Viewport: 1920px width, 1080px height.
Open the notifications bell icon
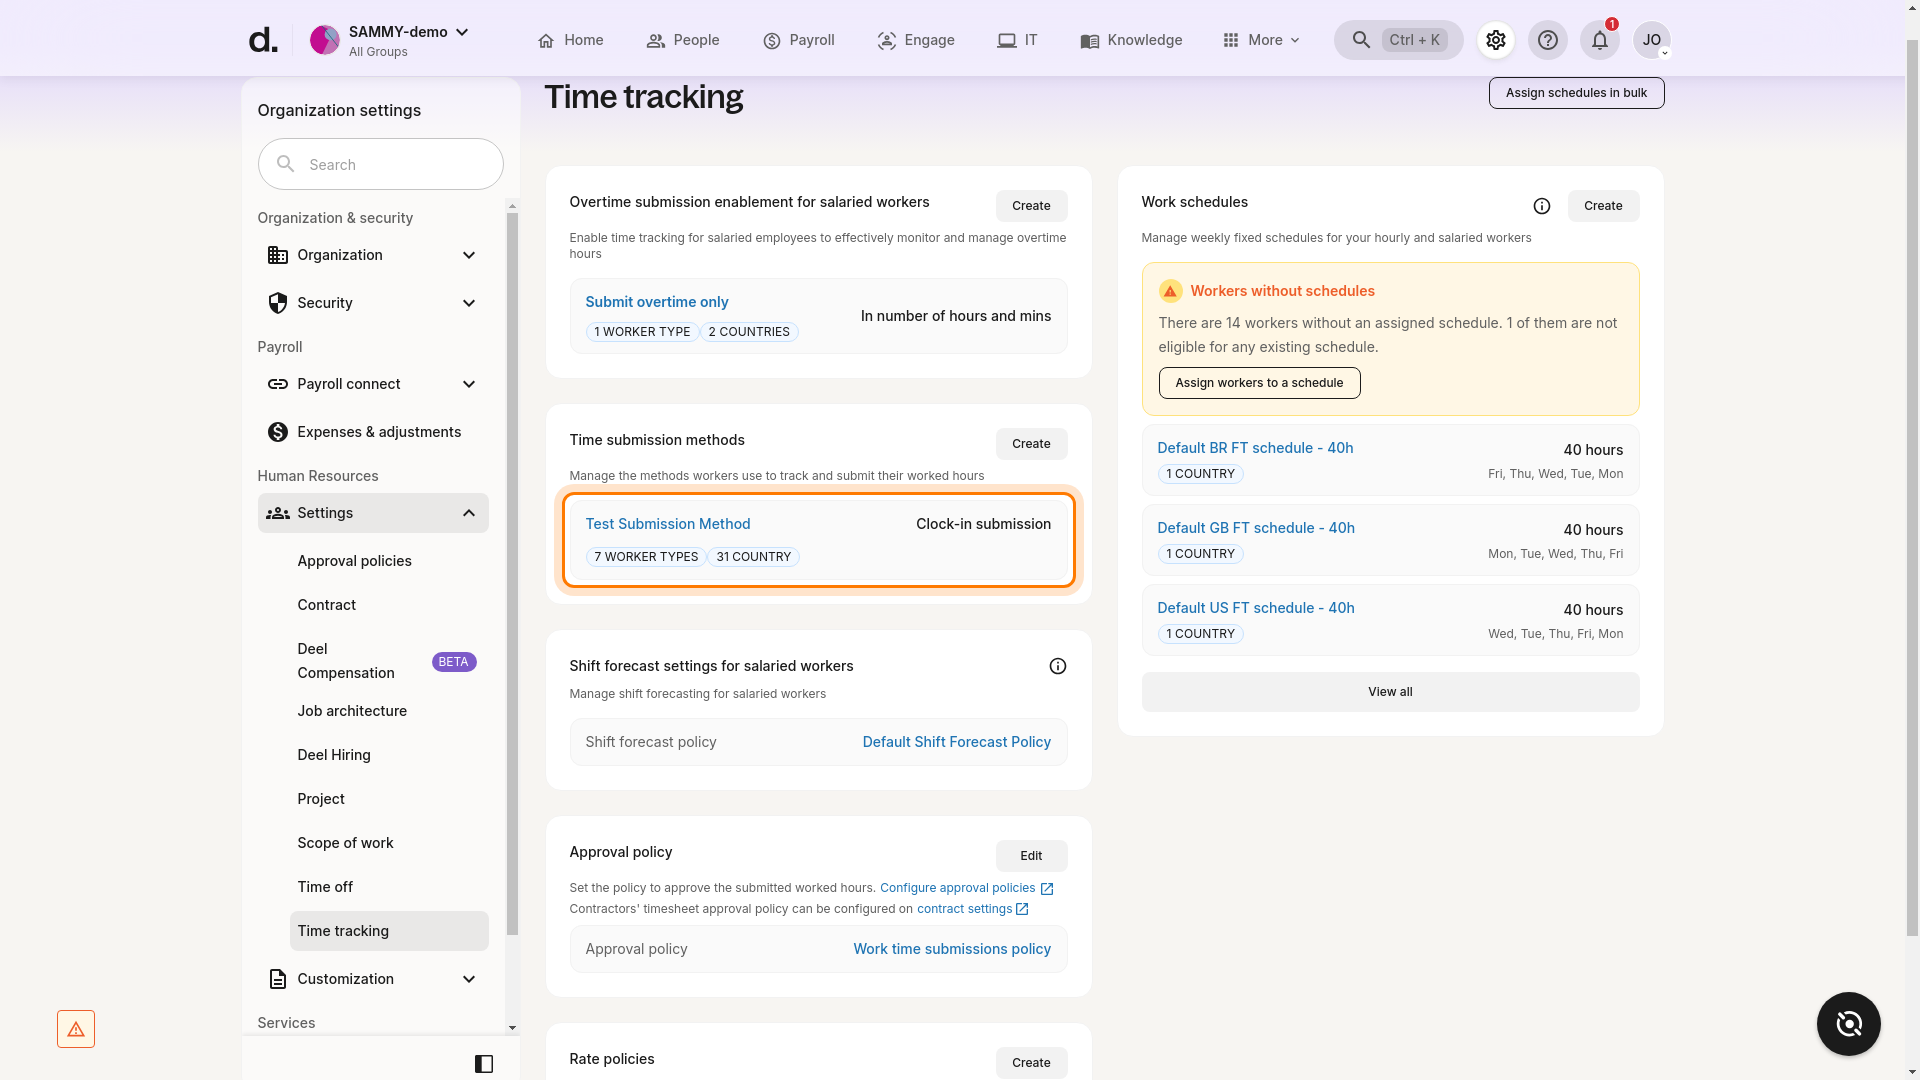[1599, 40]
